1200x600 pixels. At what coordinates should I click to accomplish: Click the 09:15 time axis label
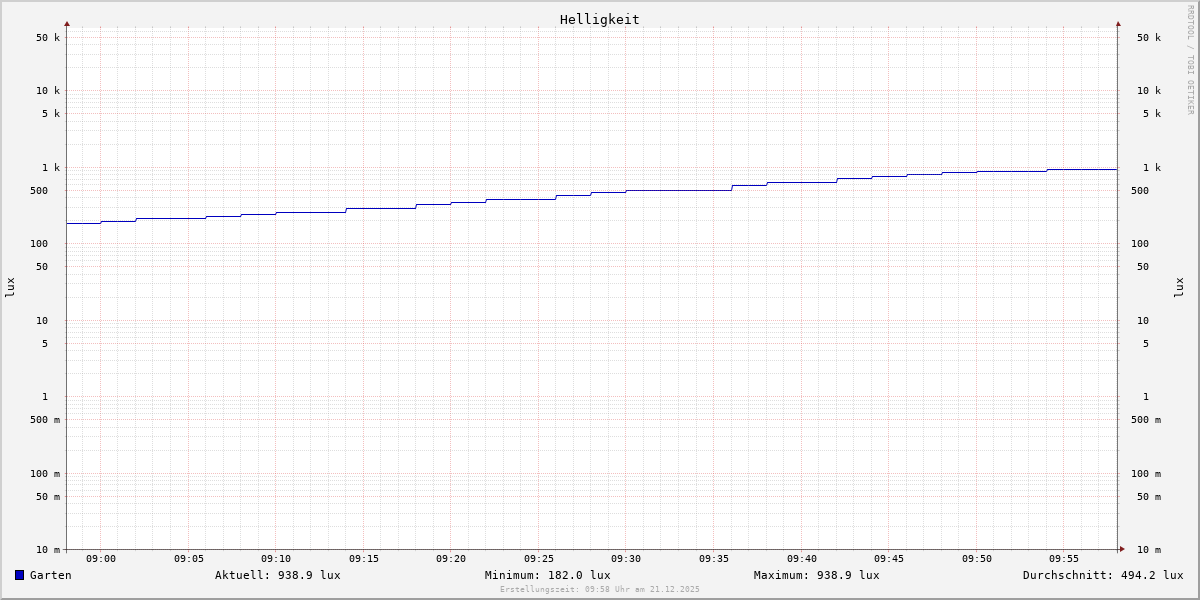364,559
